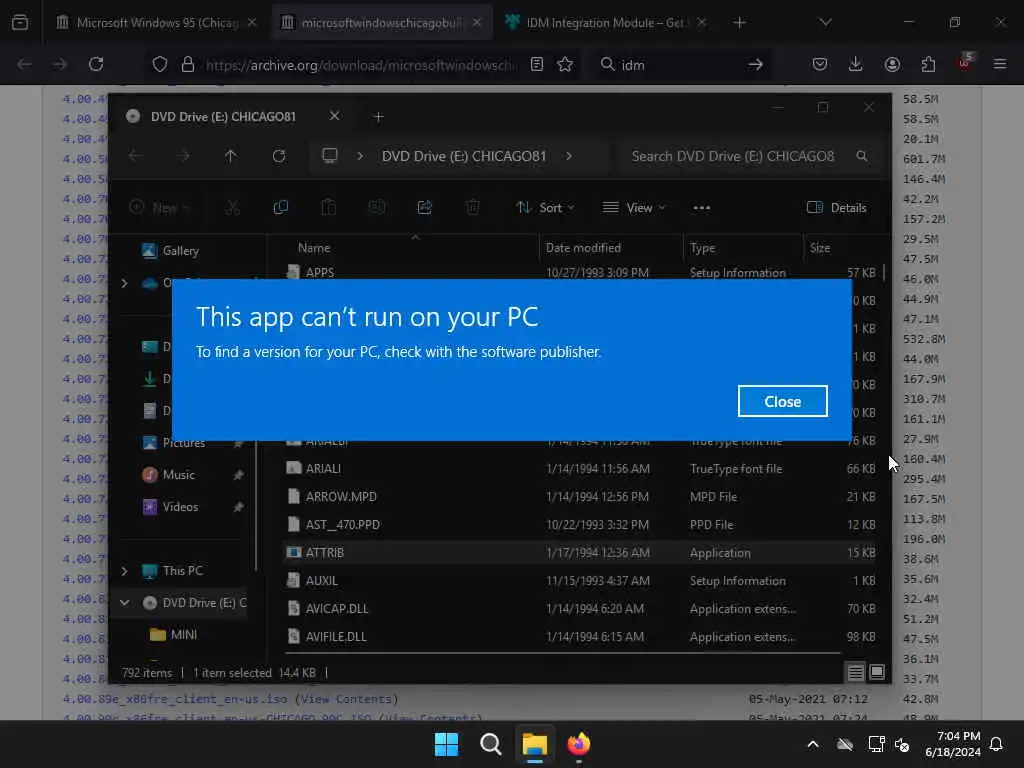1024x768 pixels.
Task: Switch to details list view icon in status bar
Action: coord(856,672)
